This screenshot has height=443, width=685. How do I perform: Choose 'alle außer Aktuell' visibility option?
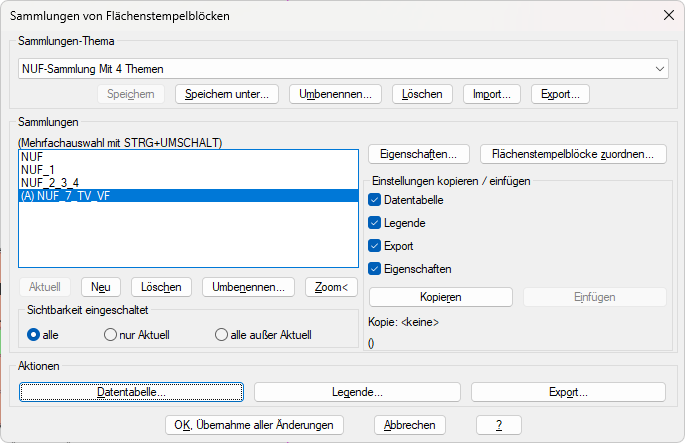point(222,335)
